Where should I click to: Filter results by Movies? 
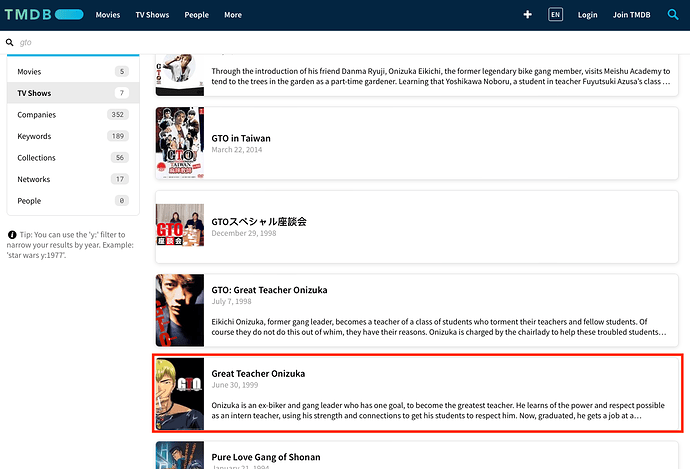(x=73, y=71)
